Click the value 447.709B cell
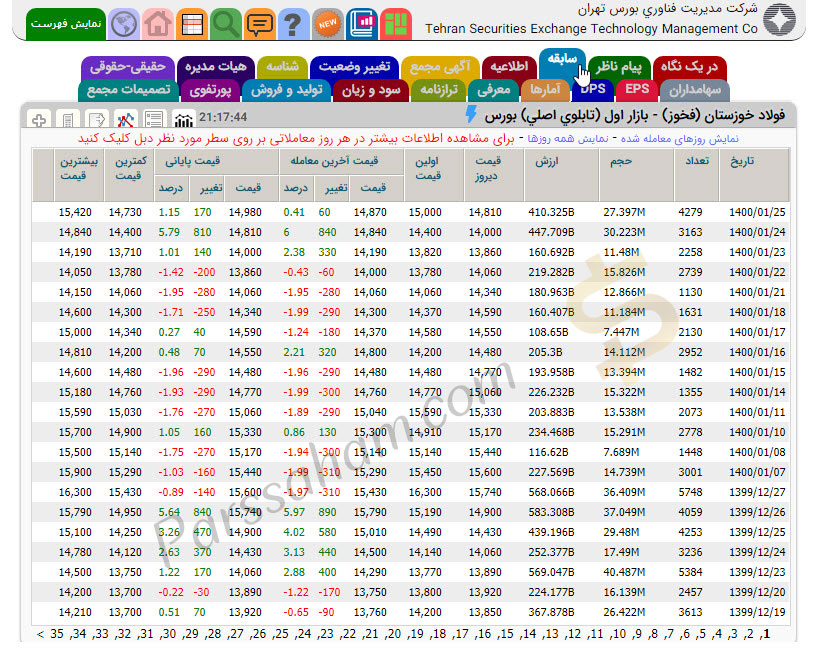Viewport: 818px width, 648px height. [x=551, y=232]
